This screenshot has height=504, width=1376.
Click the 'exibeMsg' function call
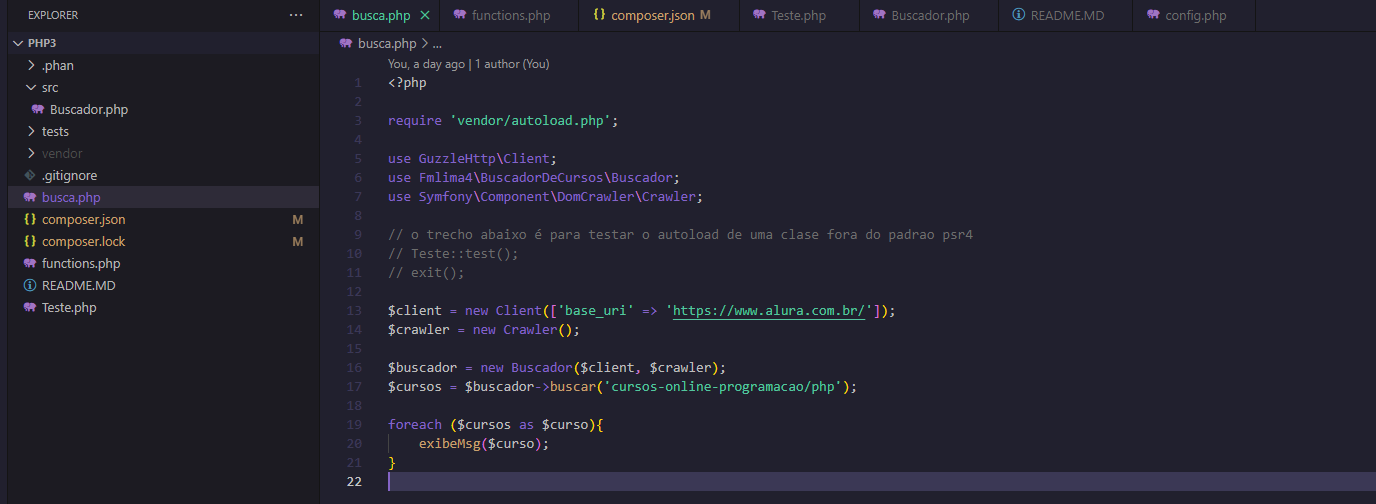[x=449, y=444]
